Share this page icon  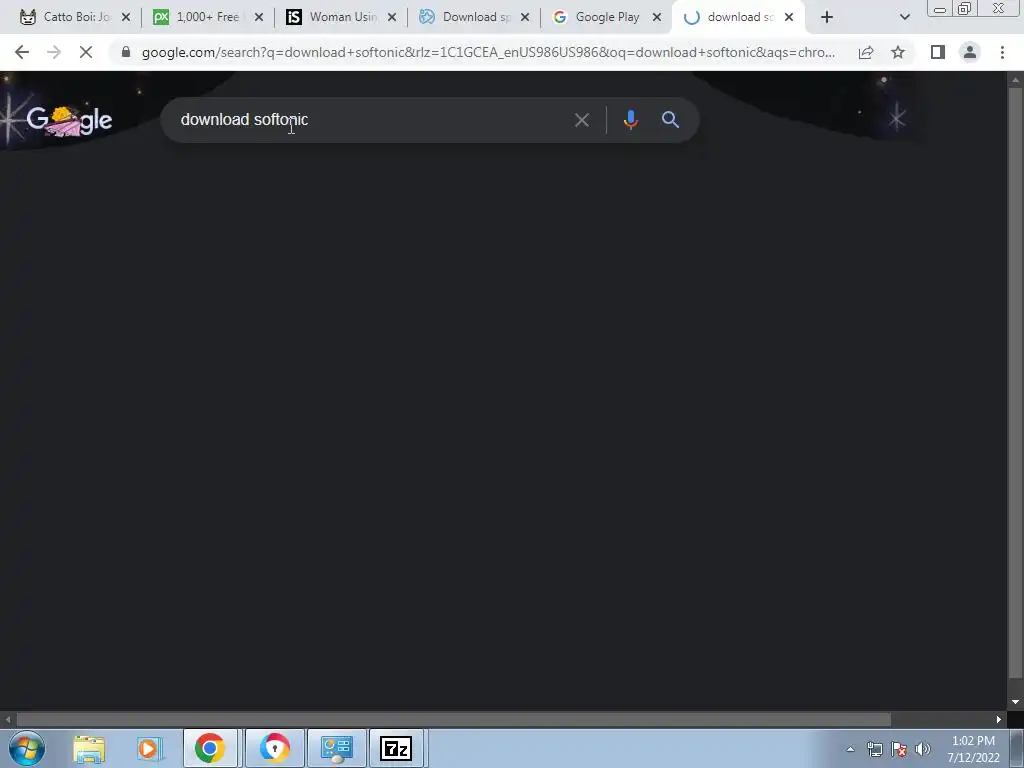pos(866,52)
